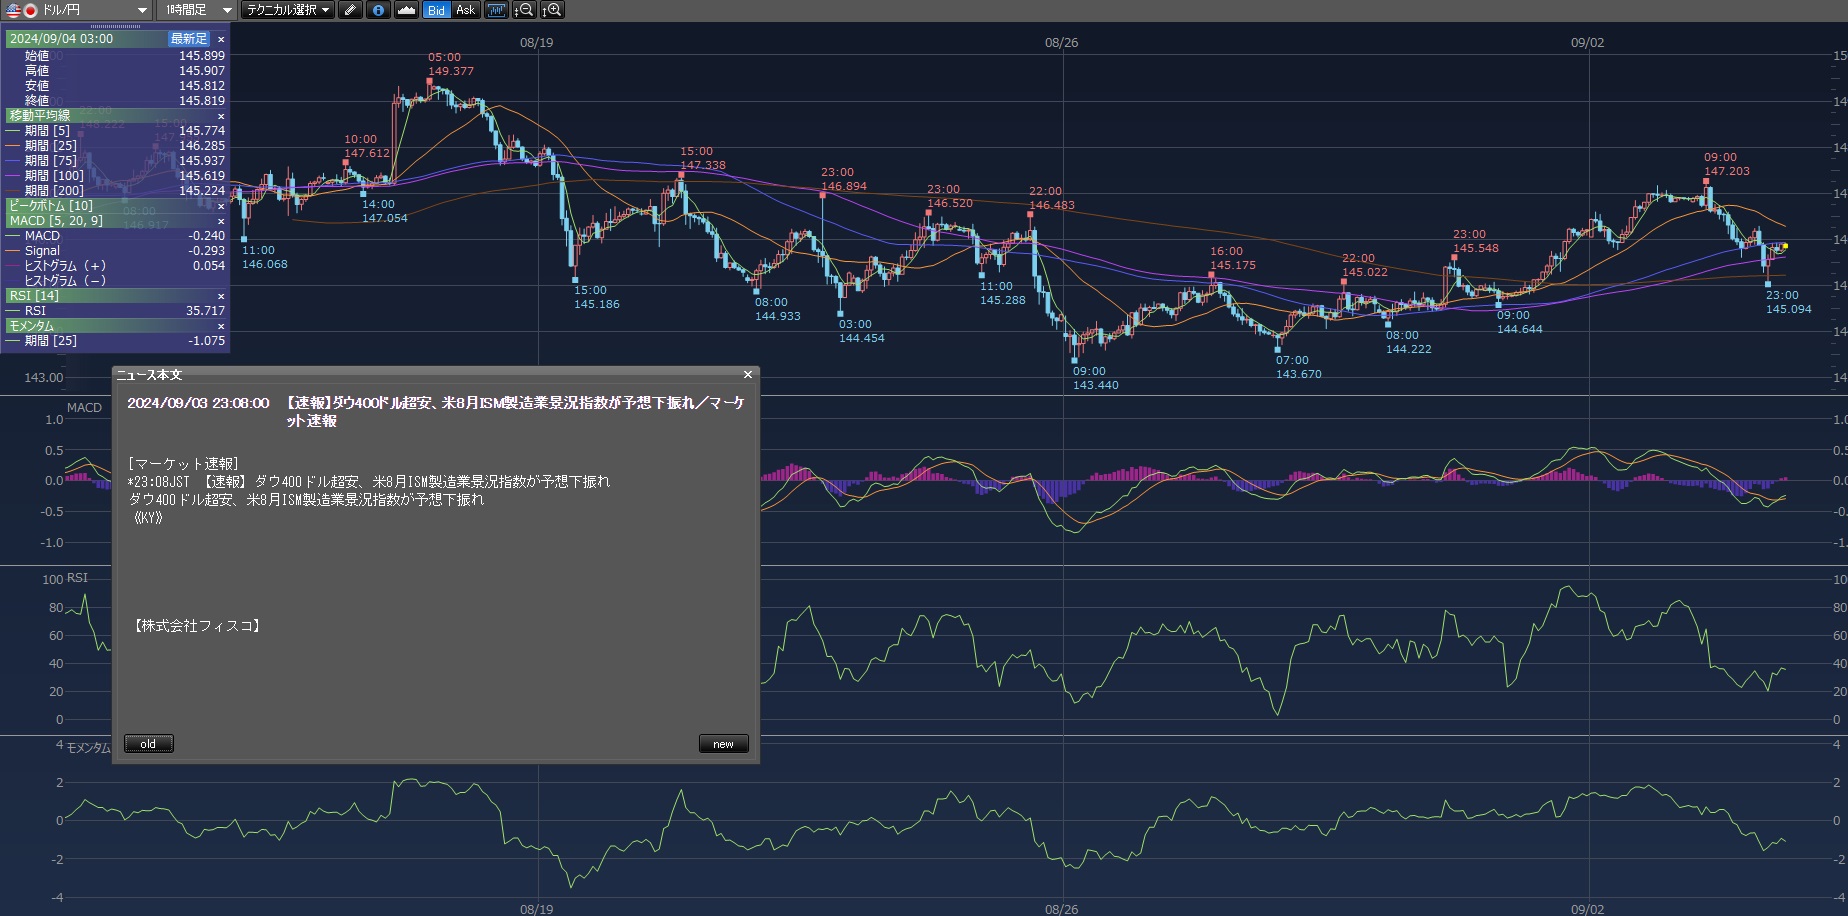Switch price display to Bid
The image size is (1848, 916).
coord(436,10)
